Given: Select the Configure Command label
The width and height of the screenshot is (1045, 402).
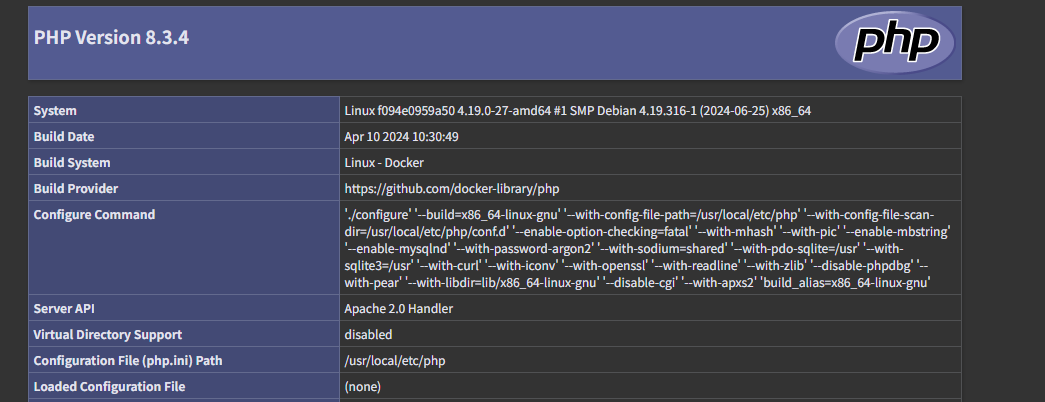Looking at the screenshot, I should click(94, 214).
